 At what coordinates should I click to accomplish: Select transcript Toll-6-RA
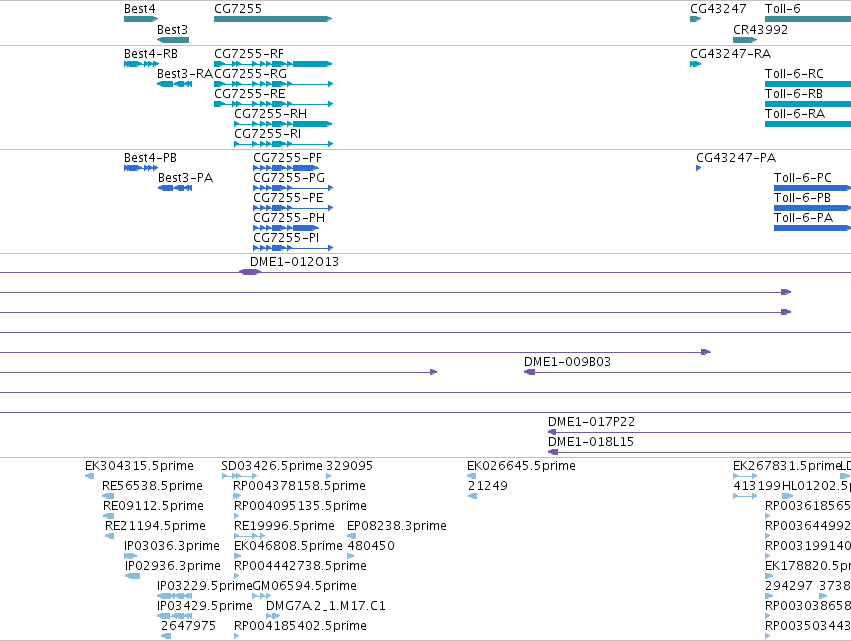(x=808, y=124)
